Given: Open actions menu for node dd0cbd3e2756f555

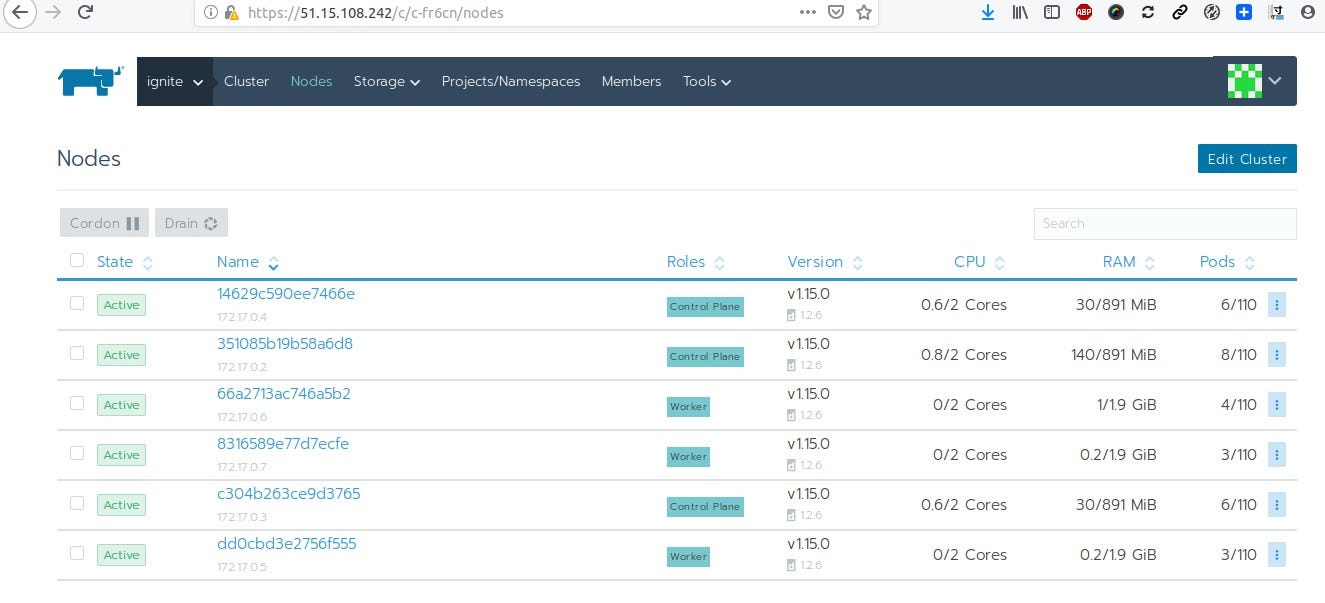Looking at the screenshot, I should [x=1277, y=555].
